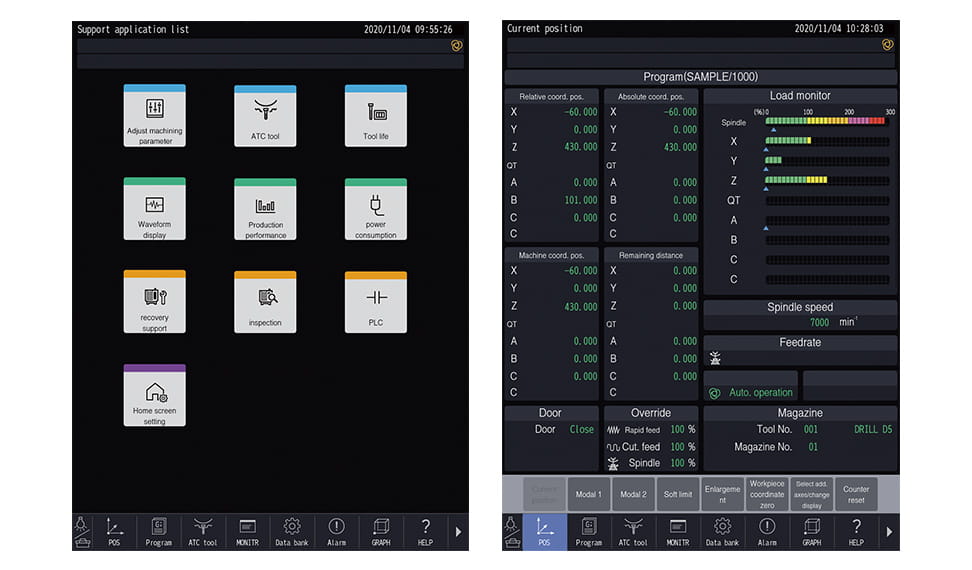
Task: Click the ATC tool tile in application list
Action: pos(265,116)
